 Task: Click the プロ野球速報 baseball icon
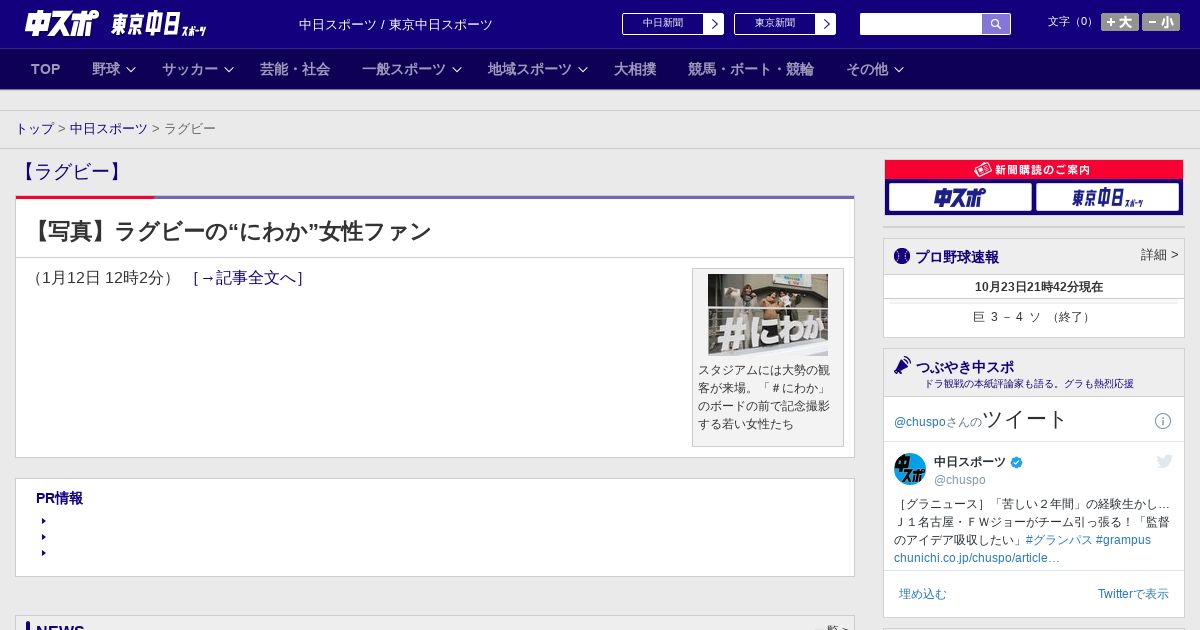[x=902, y=257]
